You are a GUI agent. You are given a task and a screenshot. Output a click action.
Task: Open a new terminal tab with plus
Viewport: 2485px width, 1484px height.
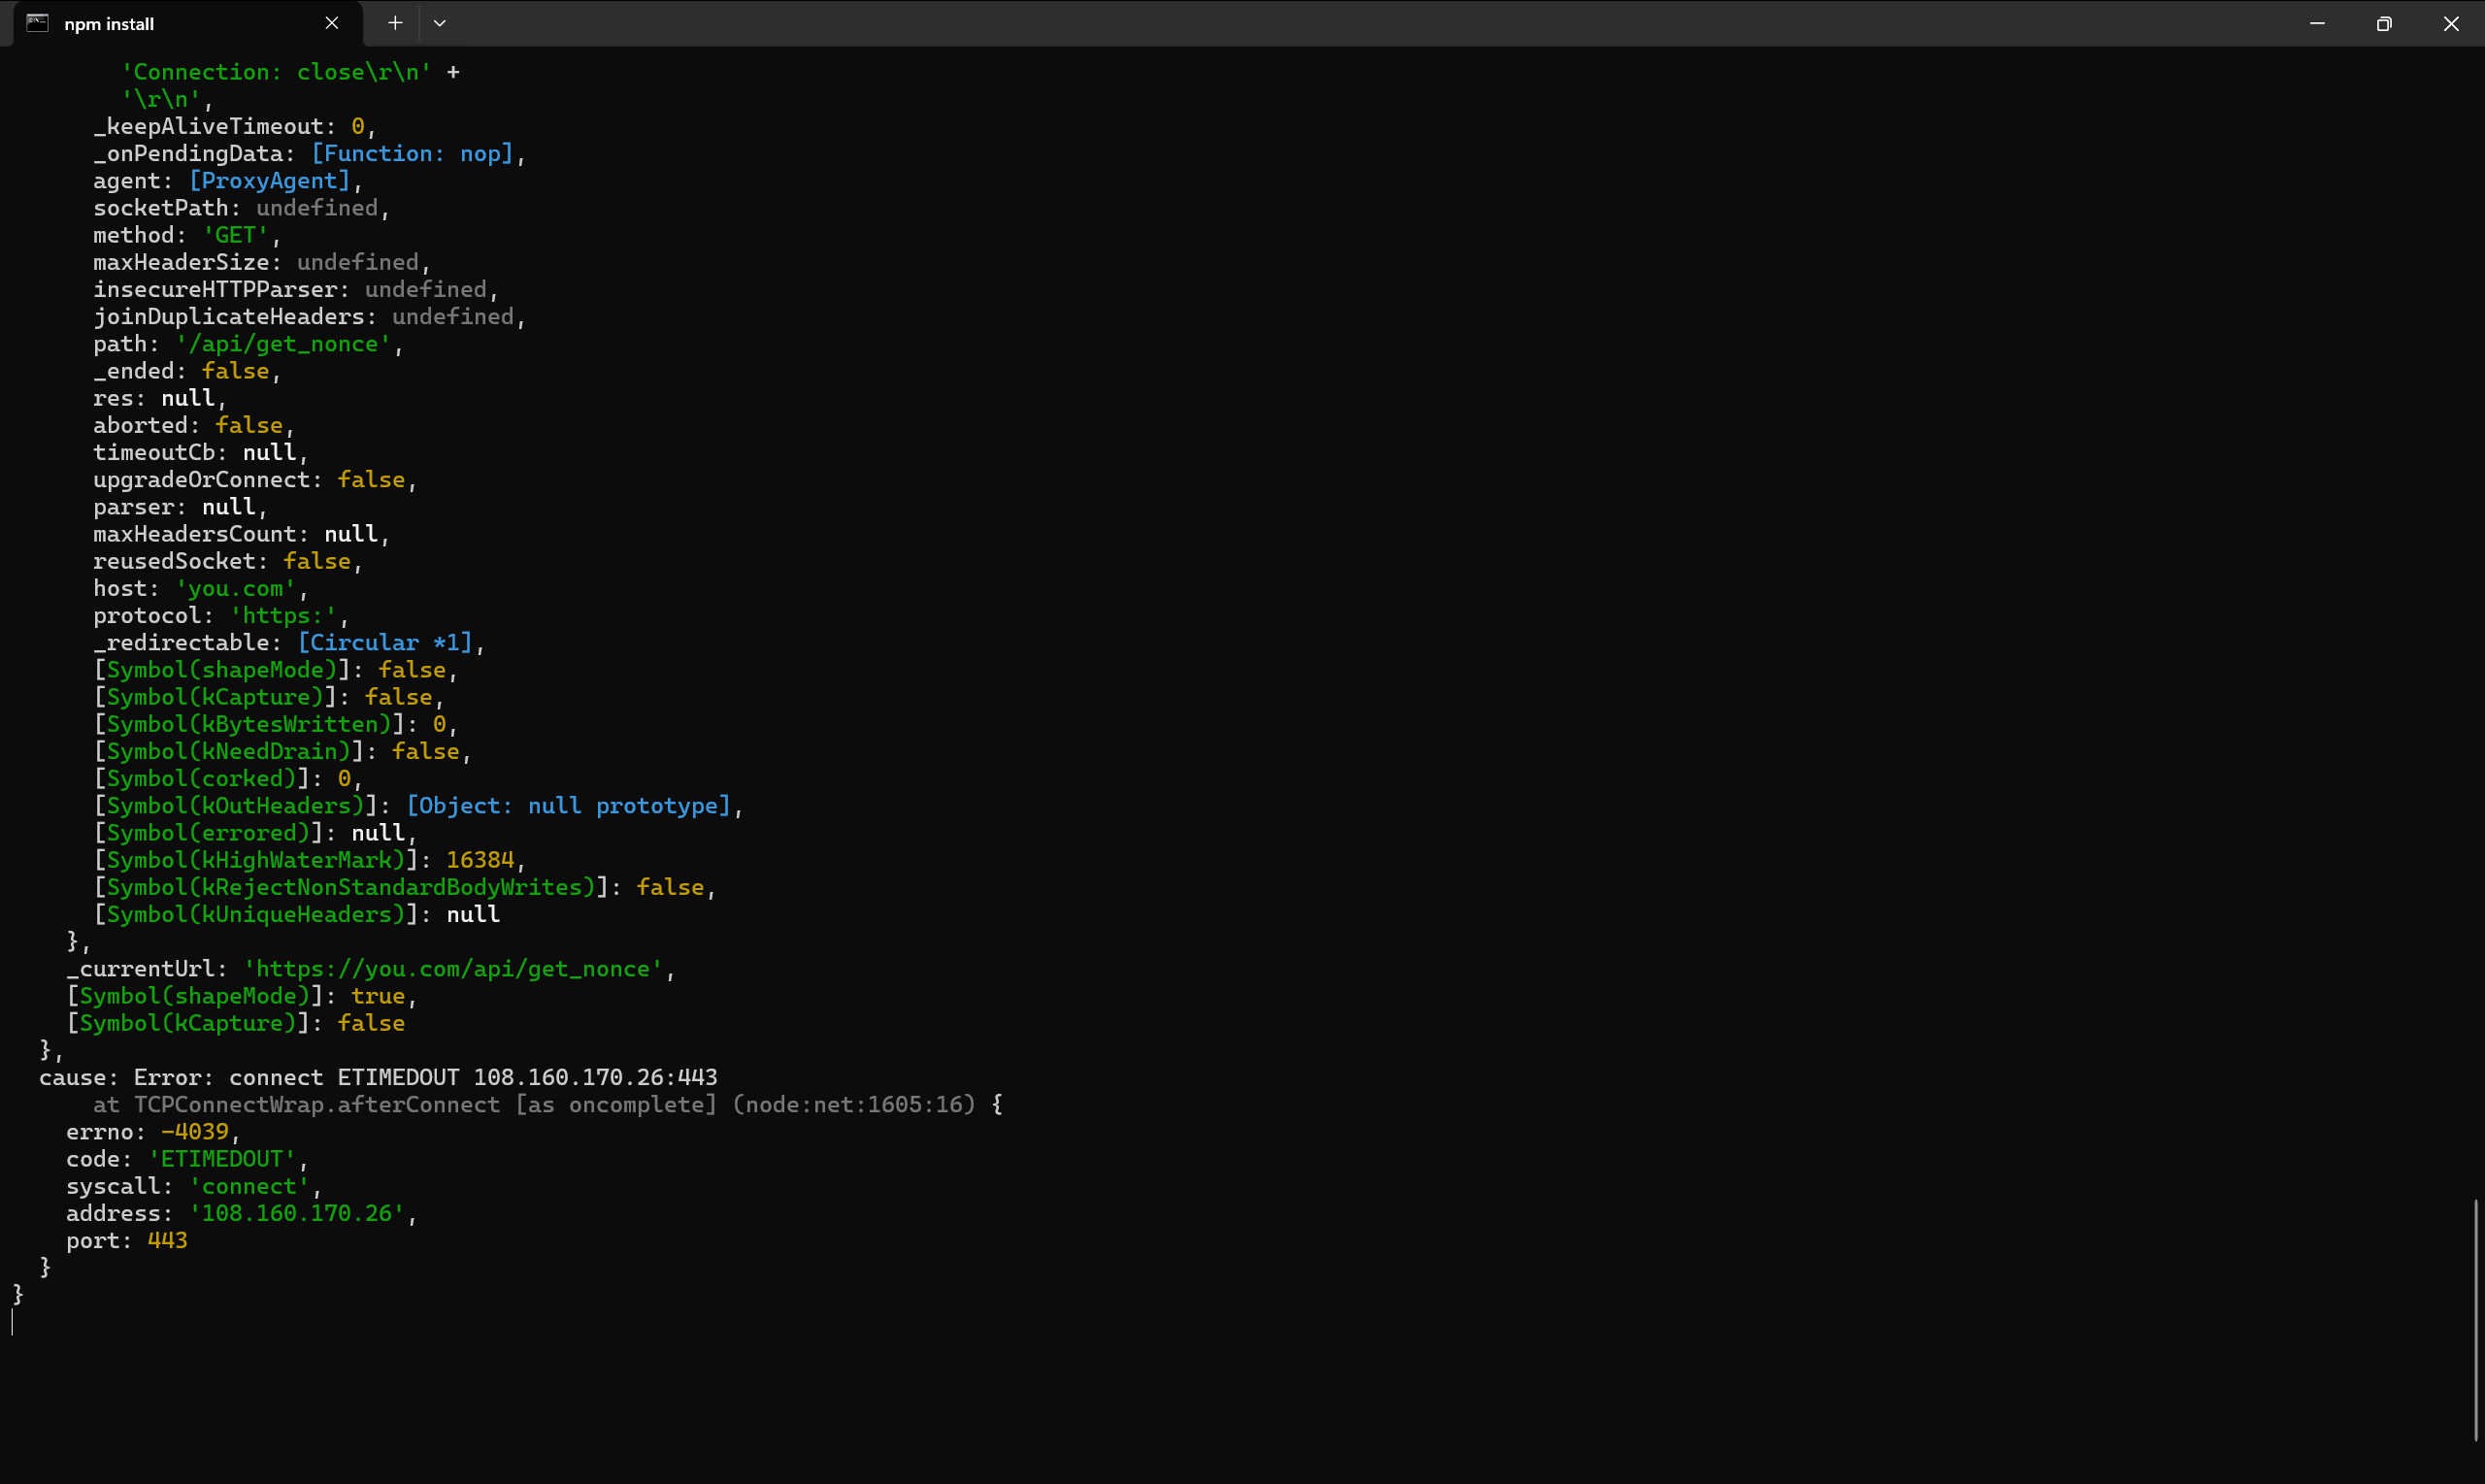[x=395, y=23]
